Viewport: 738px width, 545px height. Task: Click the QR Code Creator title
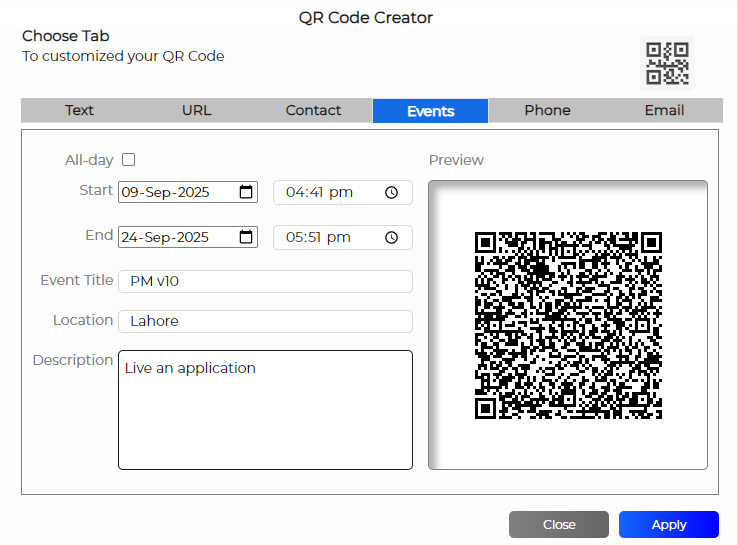[366, 17]
